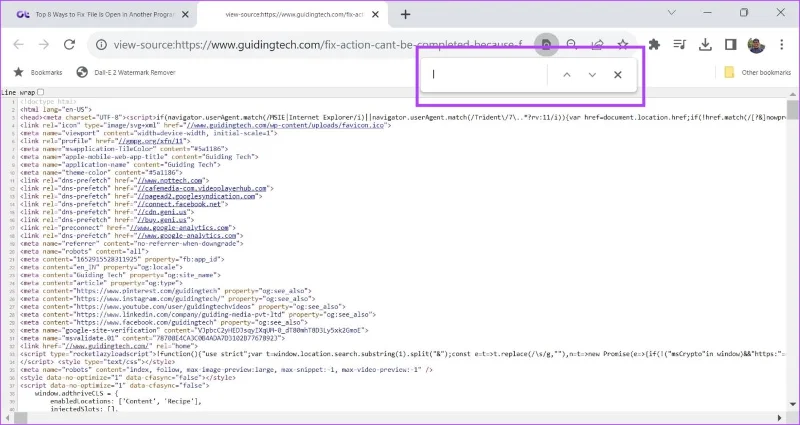Open the profile avatar
This screenshot has width=800, height=425.
756,45
